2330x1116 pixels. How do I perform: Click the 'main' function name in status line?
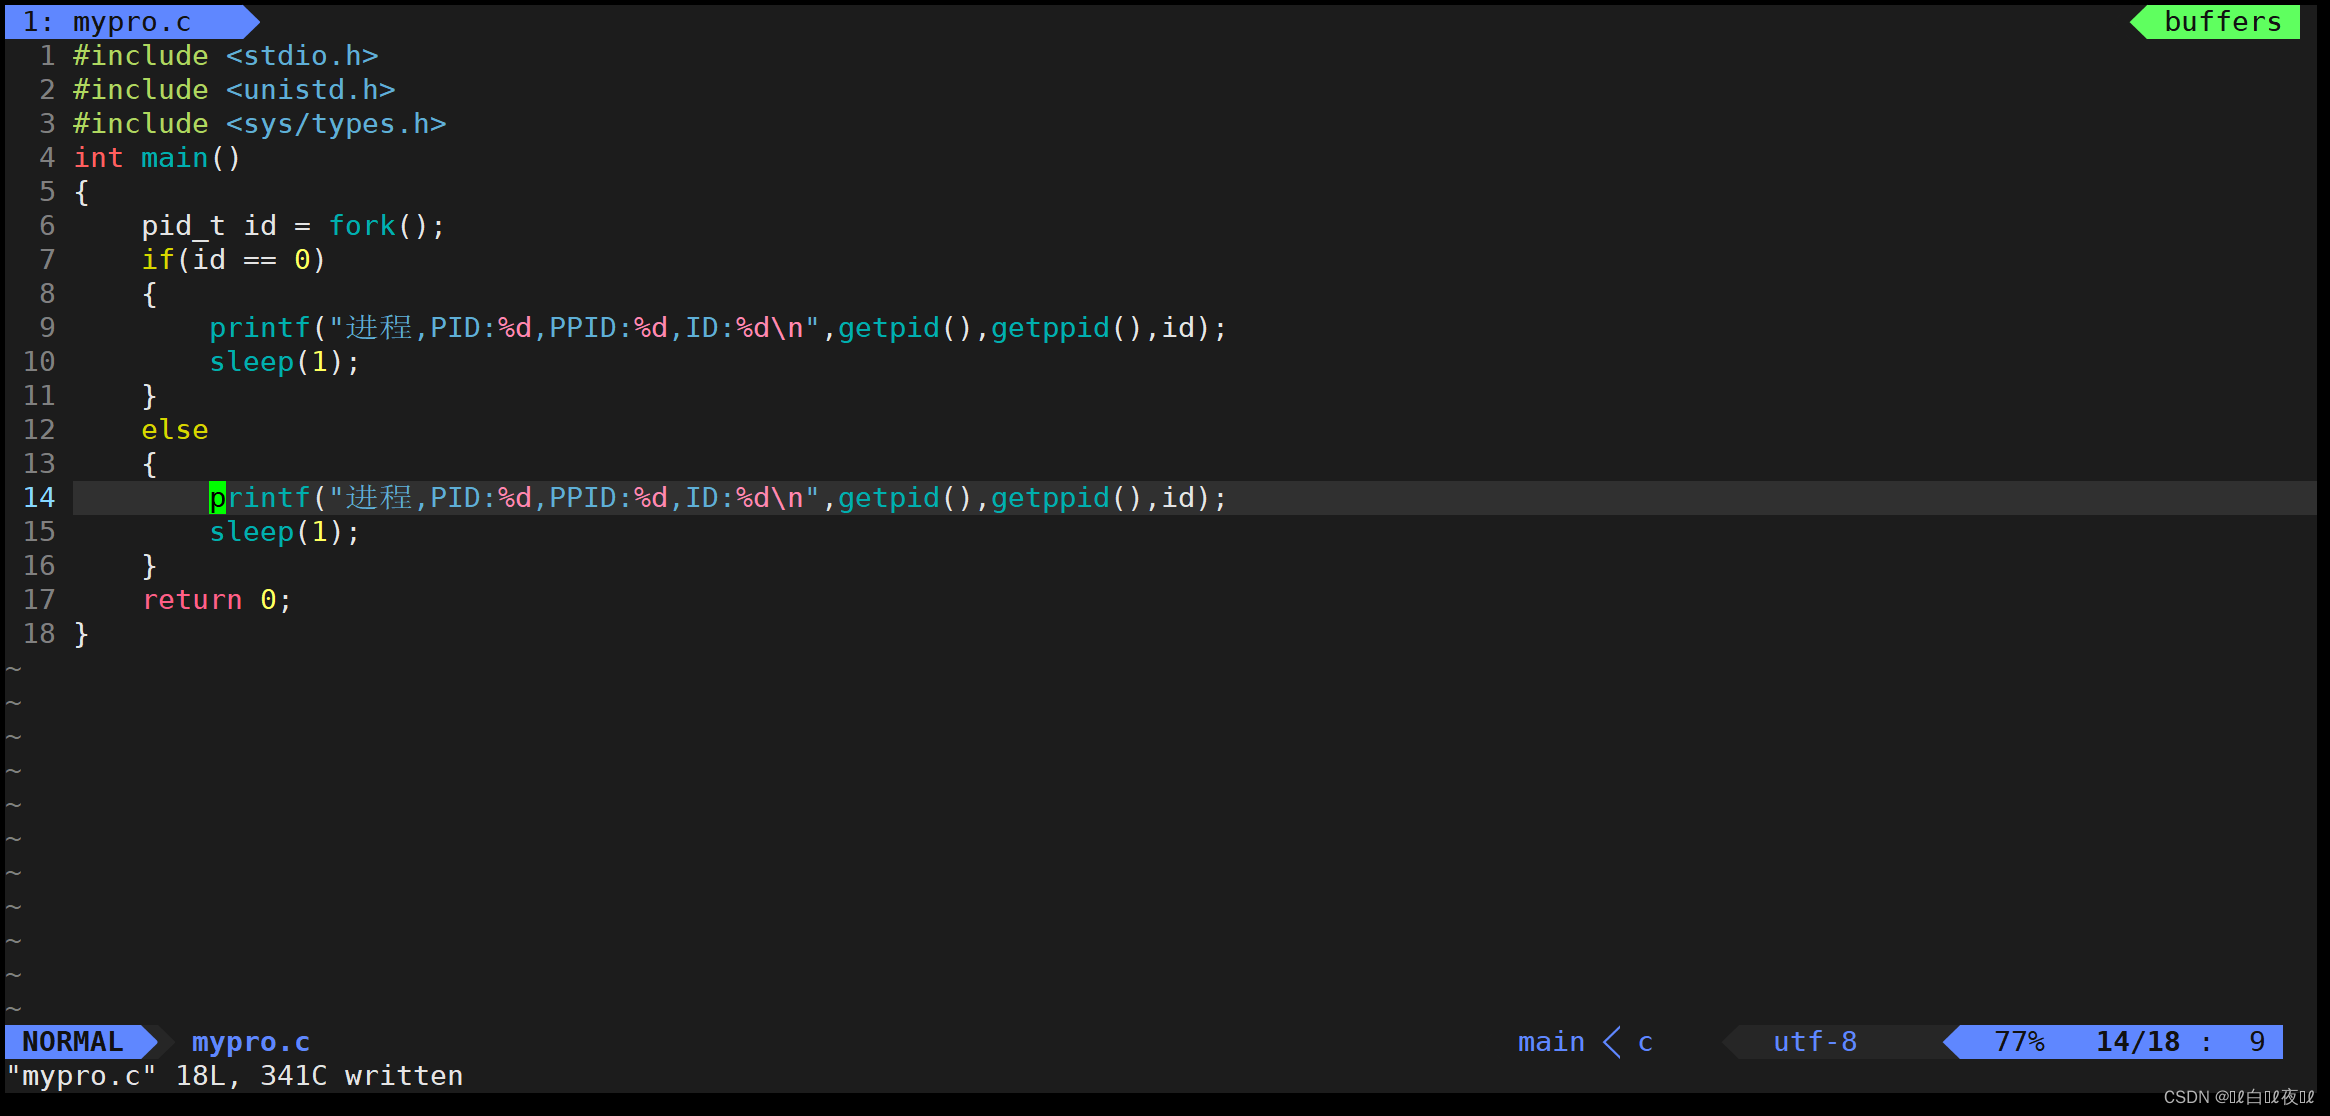(x=1551, y=1042)
